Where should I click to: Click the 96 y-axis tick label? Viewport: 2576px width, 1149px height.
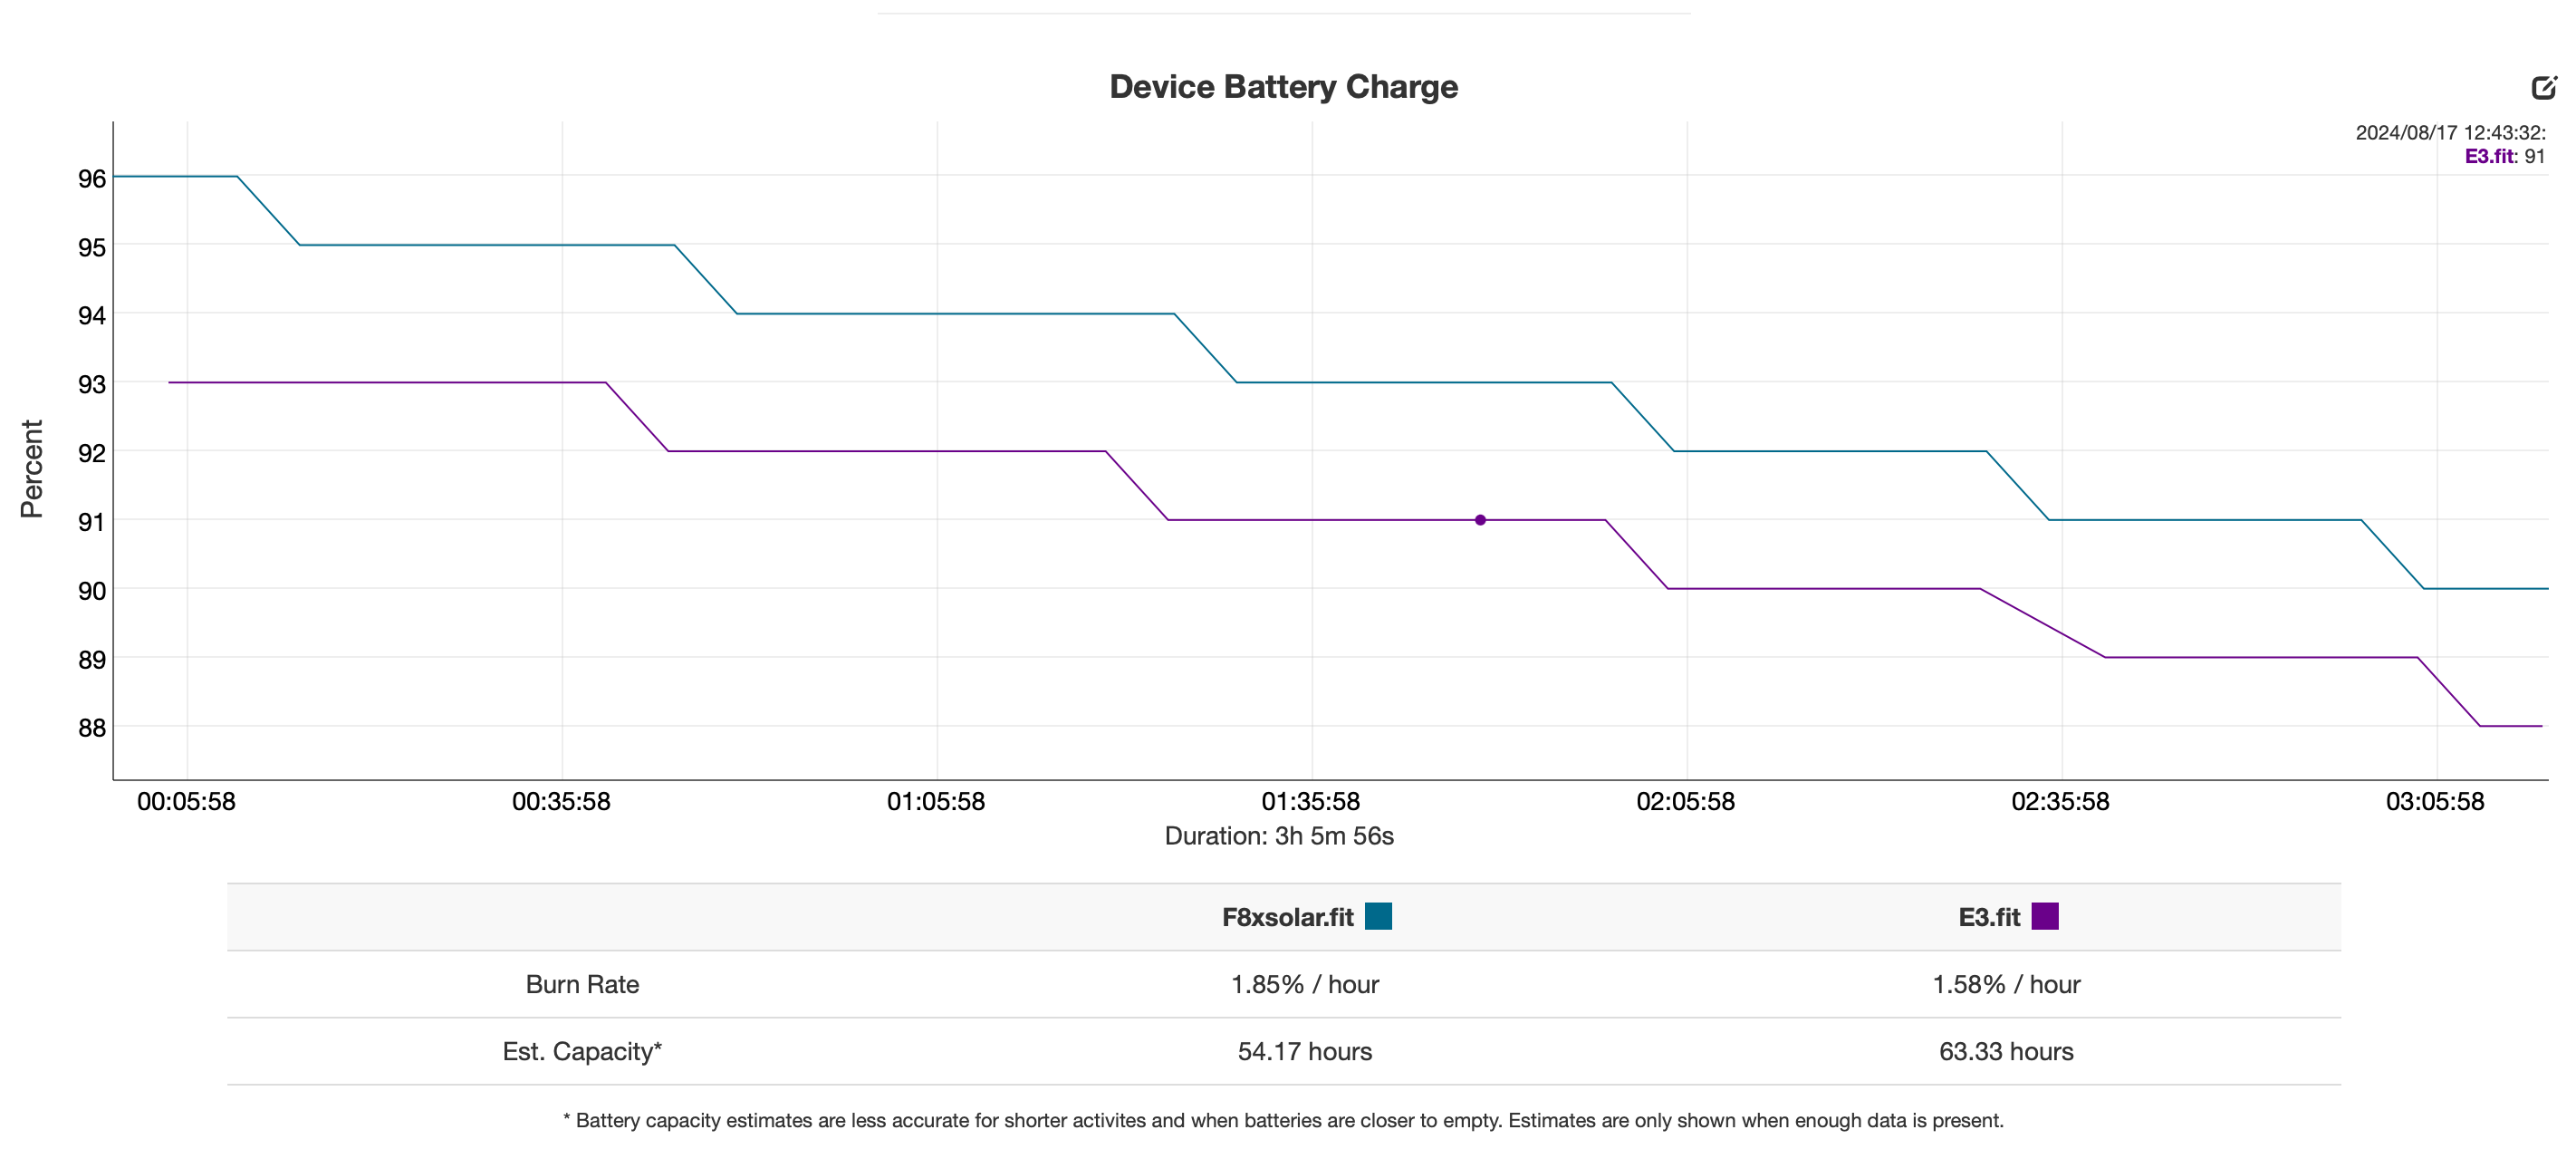click(91, 179)
